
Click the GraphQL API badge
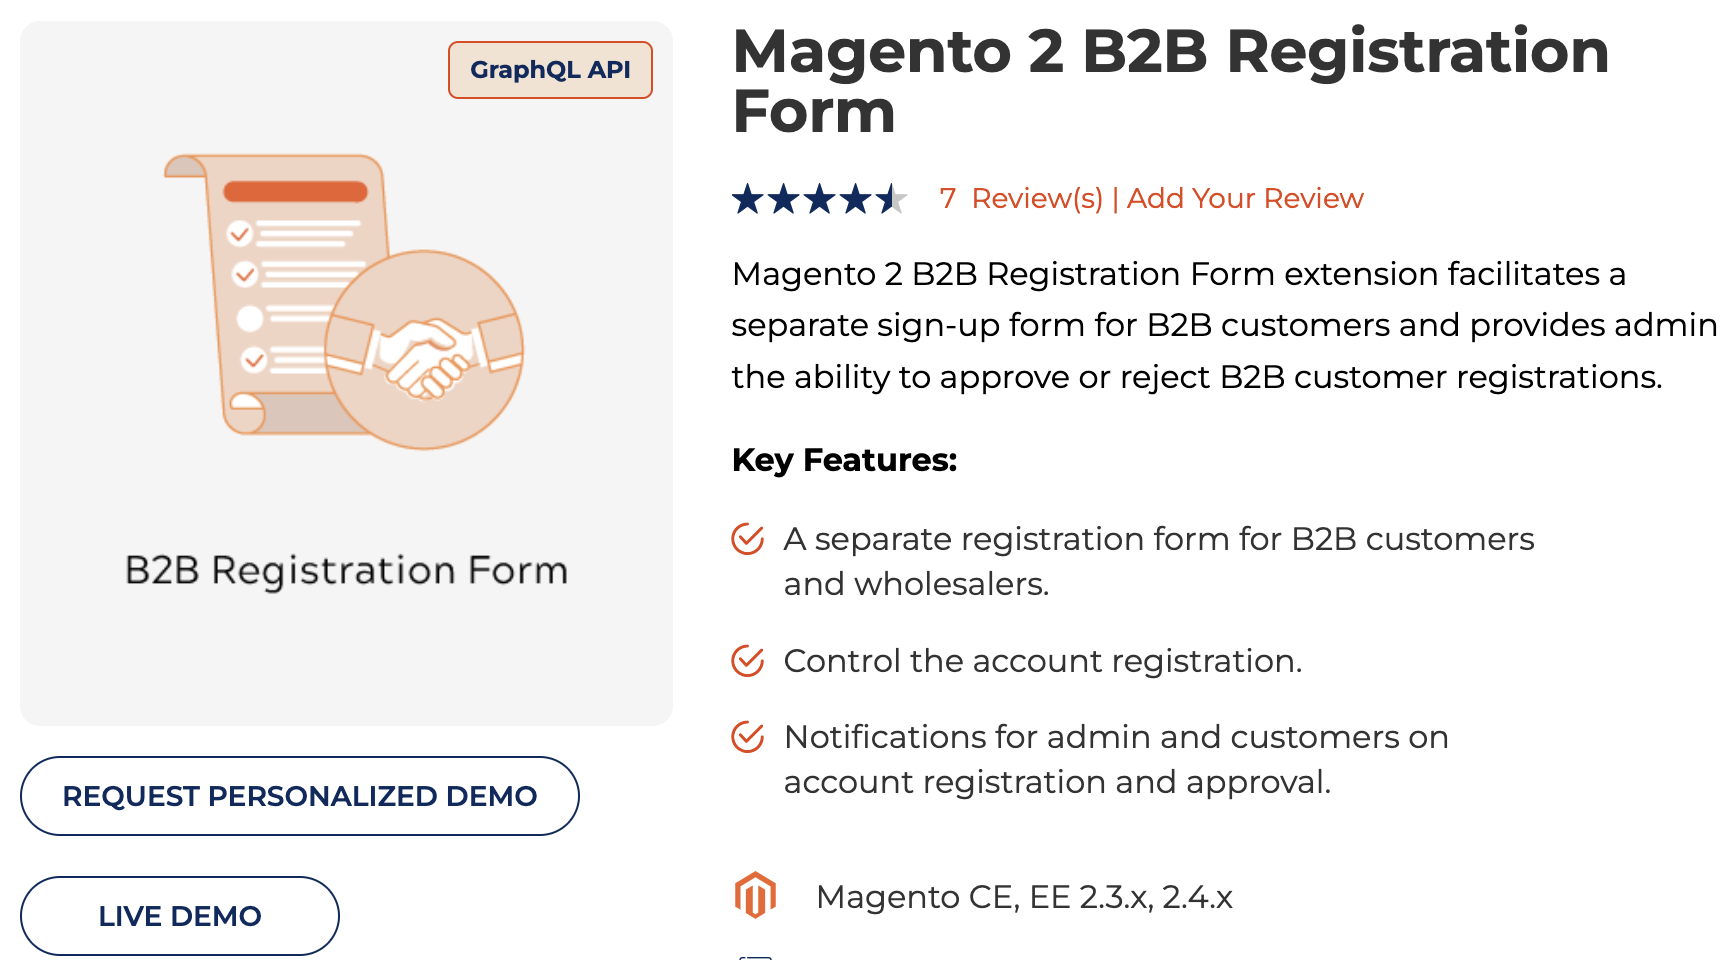550,69
